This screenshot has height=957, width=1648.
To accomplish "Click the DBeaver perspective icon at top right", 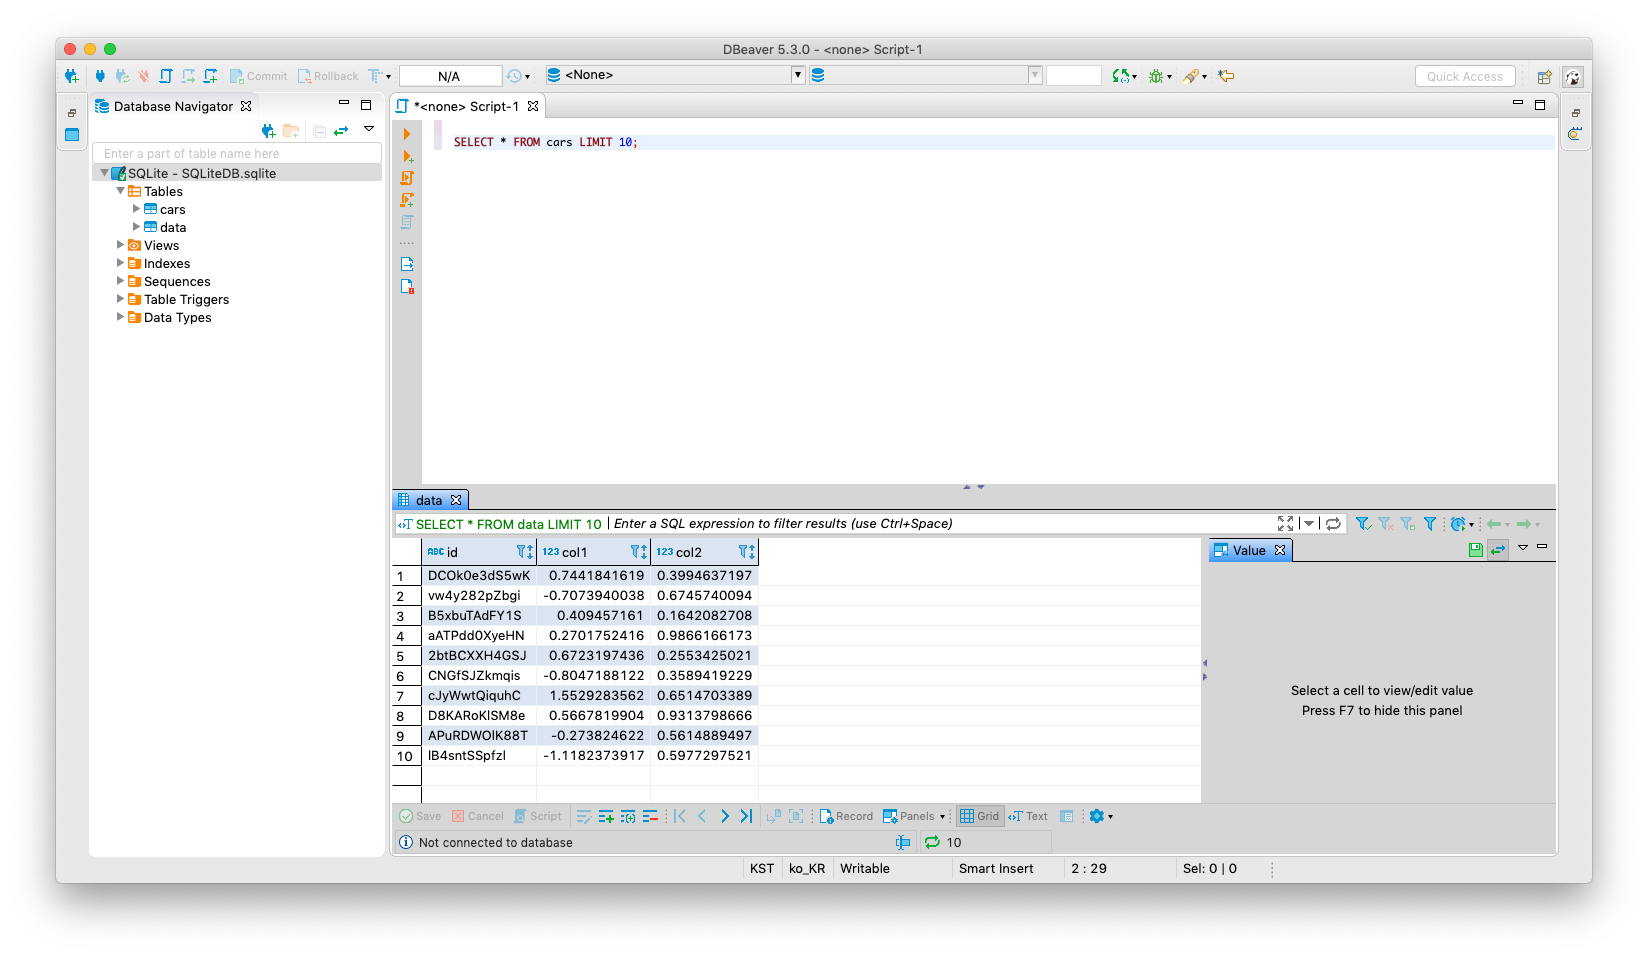I will 1573,77.
